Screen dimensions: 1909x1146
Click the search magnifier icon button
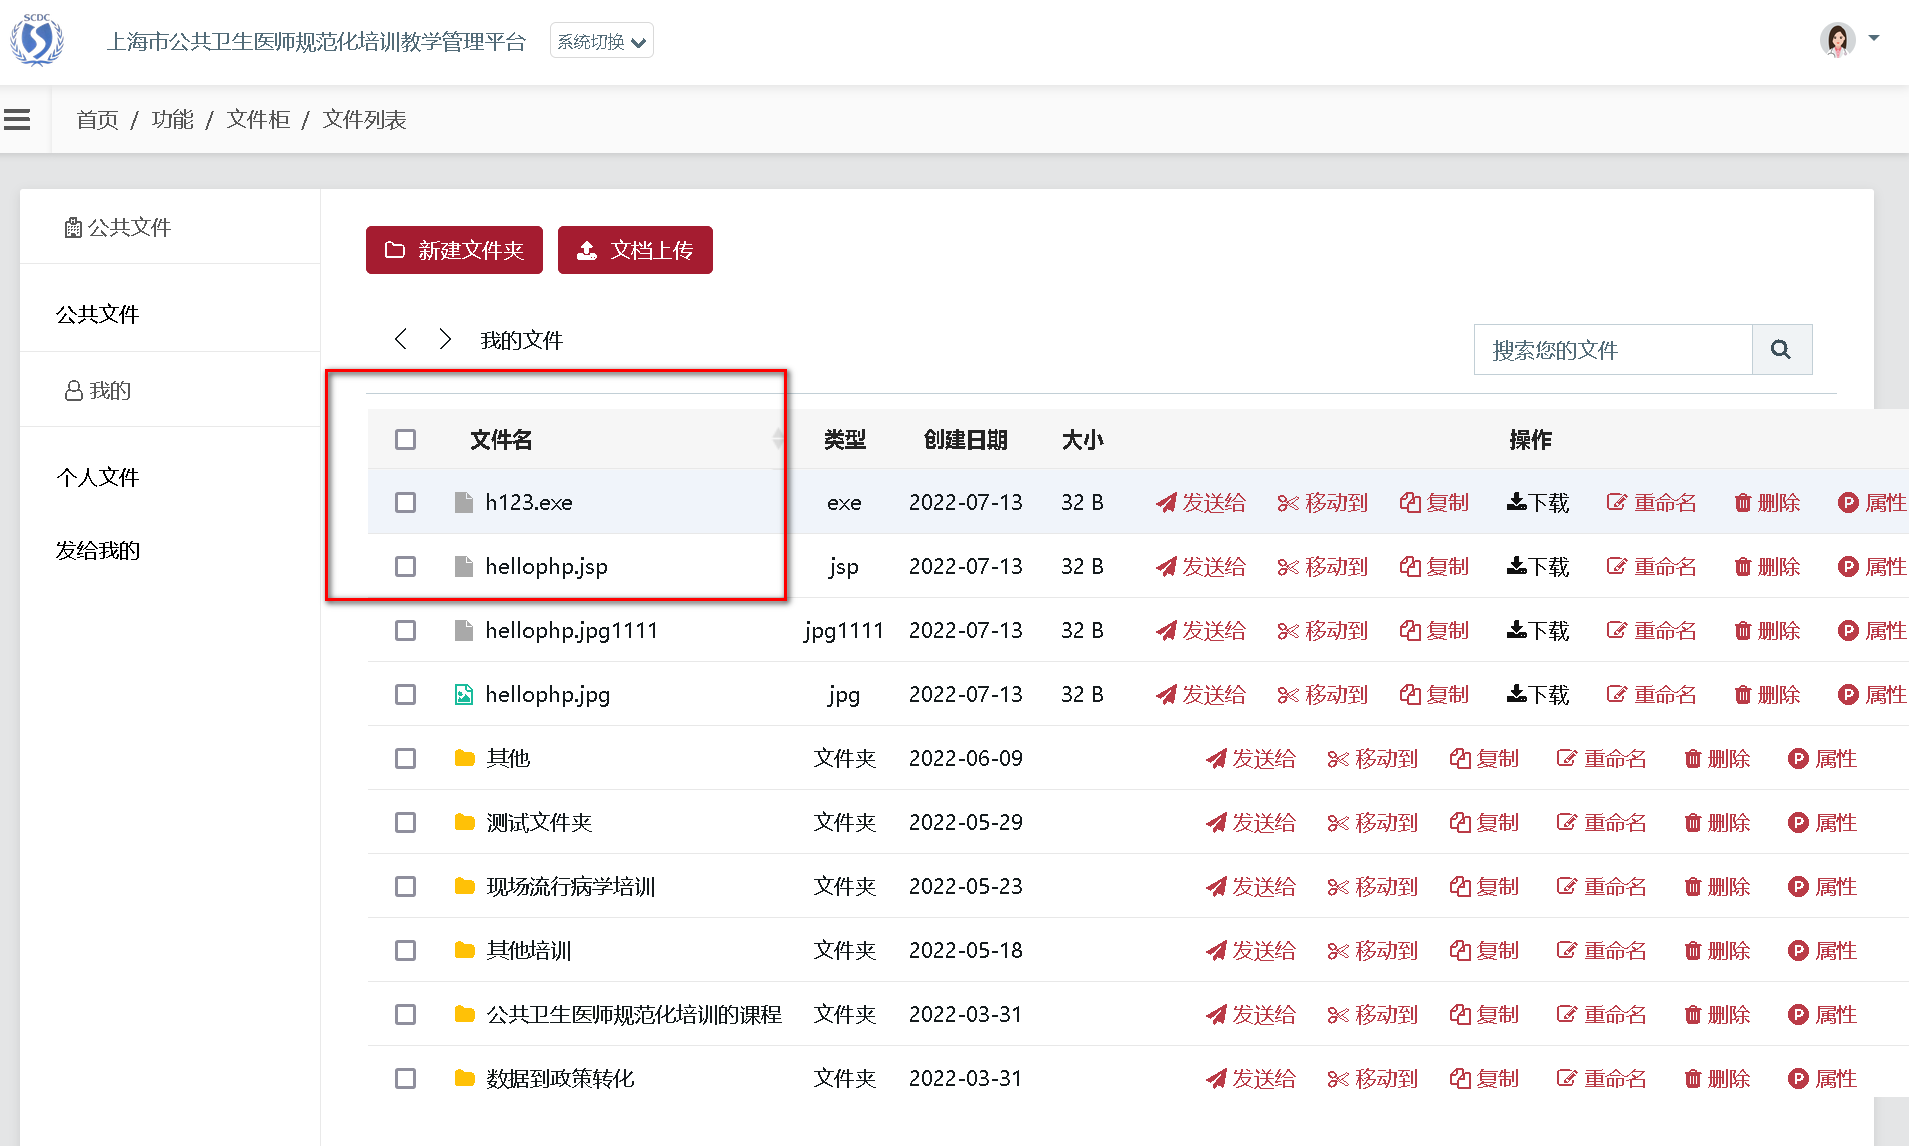[x=1781, y=349]
